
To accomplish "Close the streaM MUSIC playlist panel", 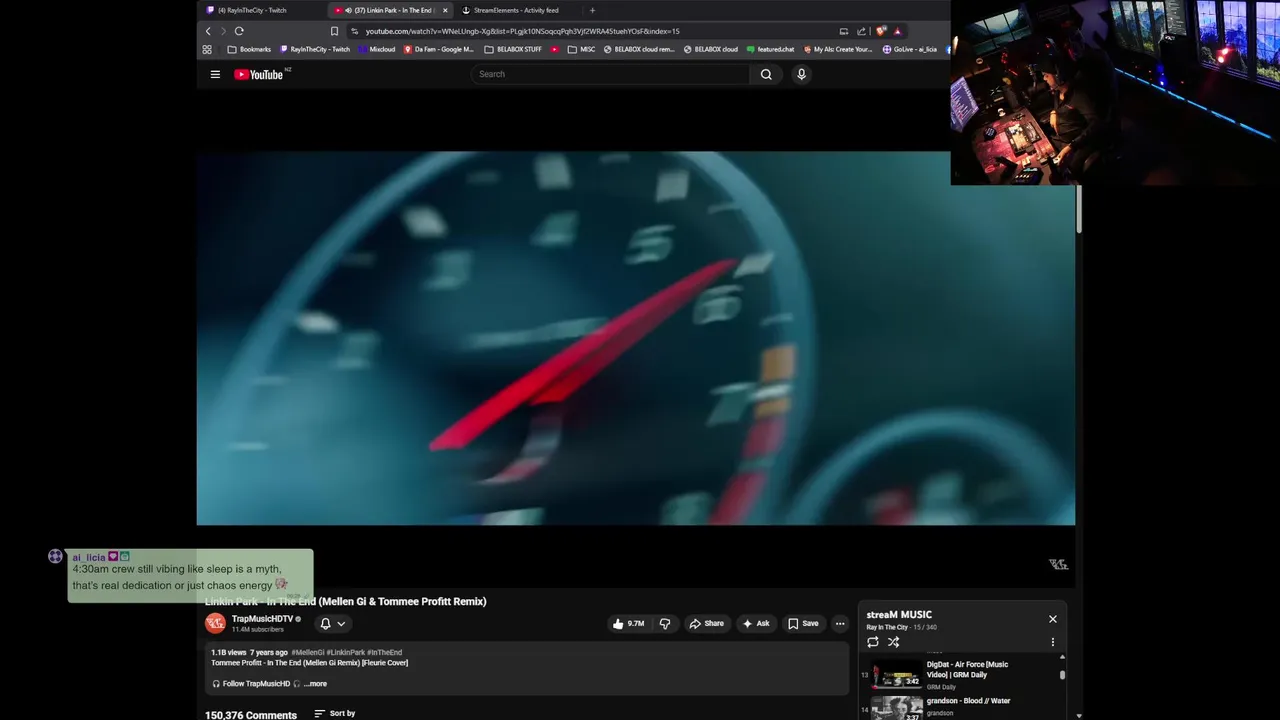I will click(1052, 619).
